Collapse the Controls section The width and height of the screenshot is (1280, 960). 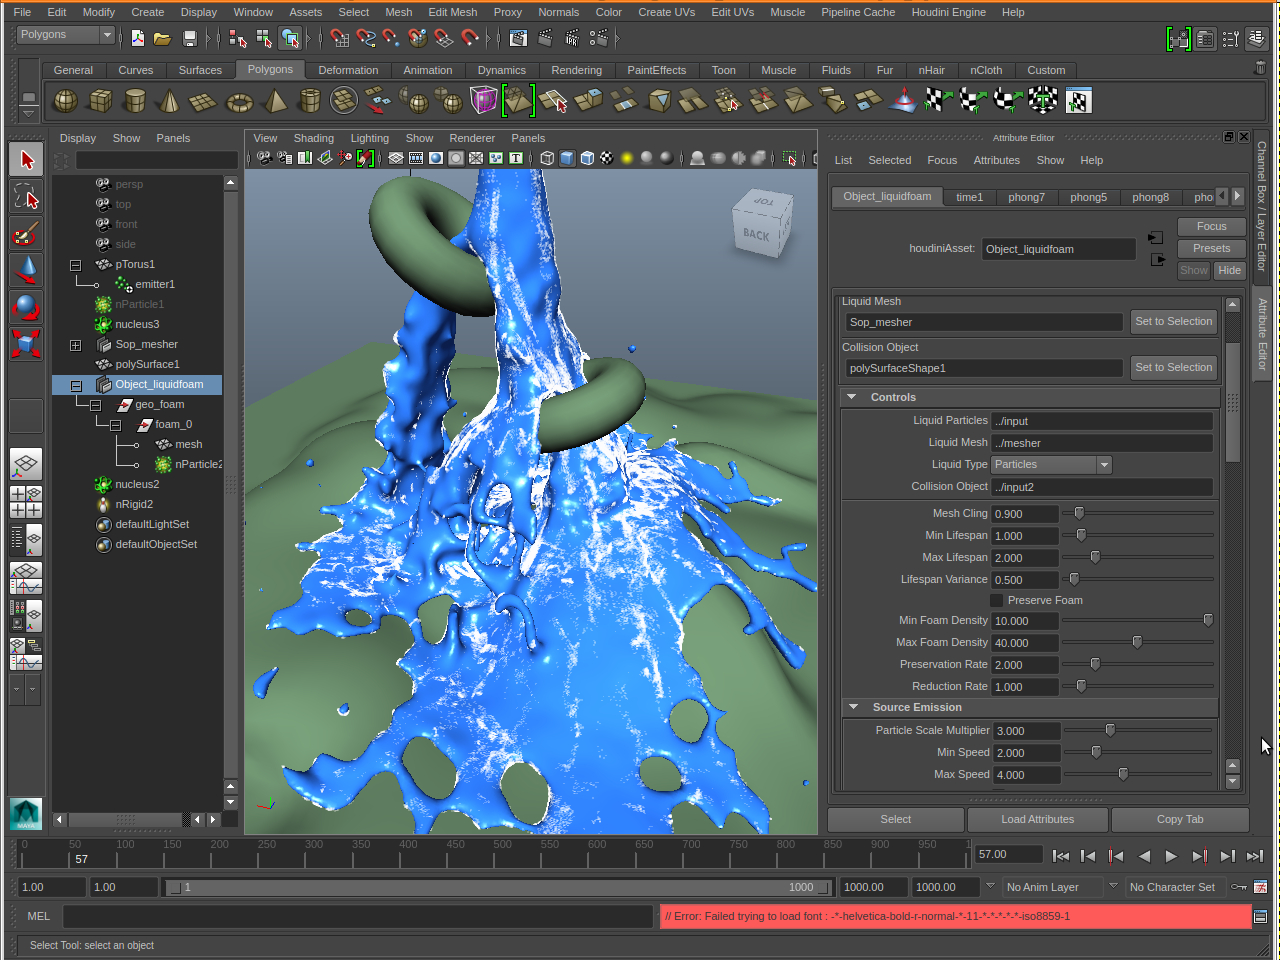[x=852, y=397]
